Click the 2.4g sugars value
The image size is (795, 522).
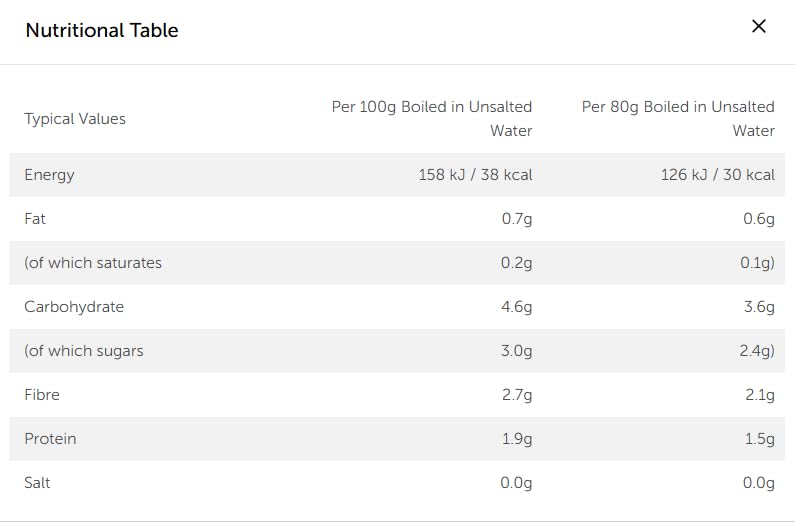[x=758, y=351]
